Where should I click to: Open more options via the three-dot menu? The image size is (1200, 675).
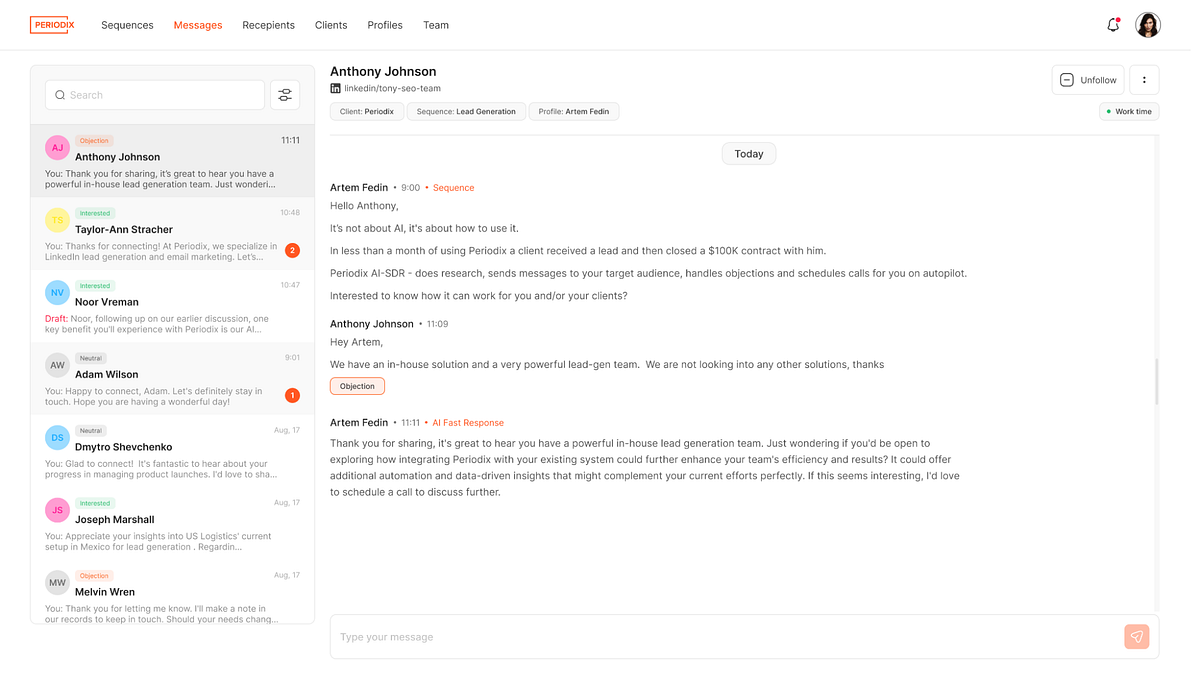1144,79
